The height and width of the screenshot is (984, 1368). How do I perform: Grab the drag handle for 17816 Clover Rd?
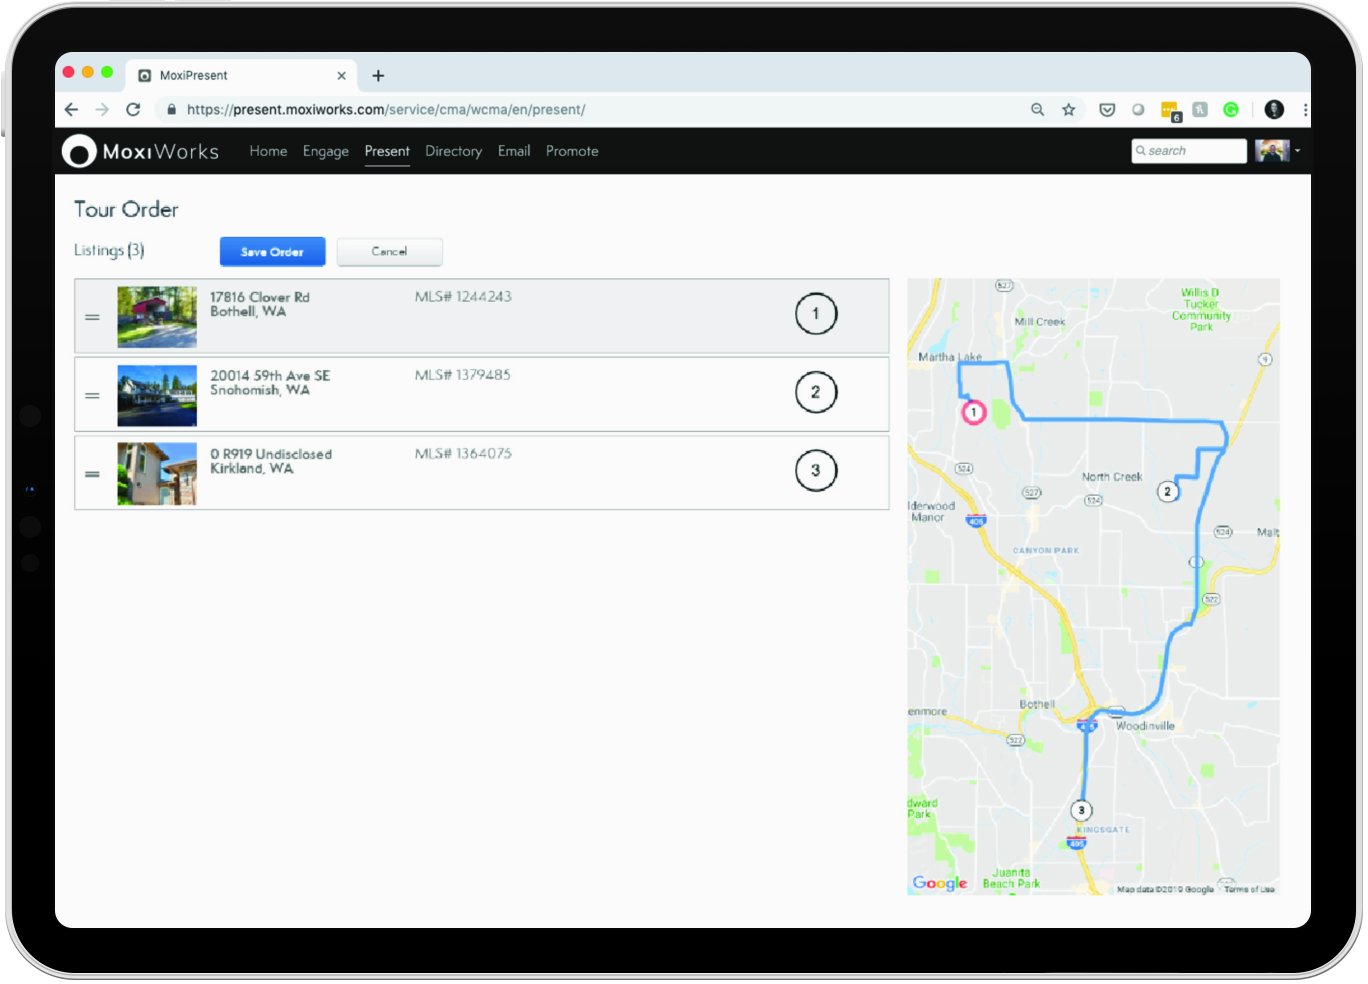pyautogui.click(x=92, y=317)
